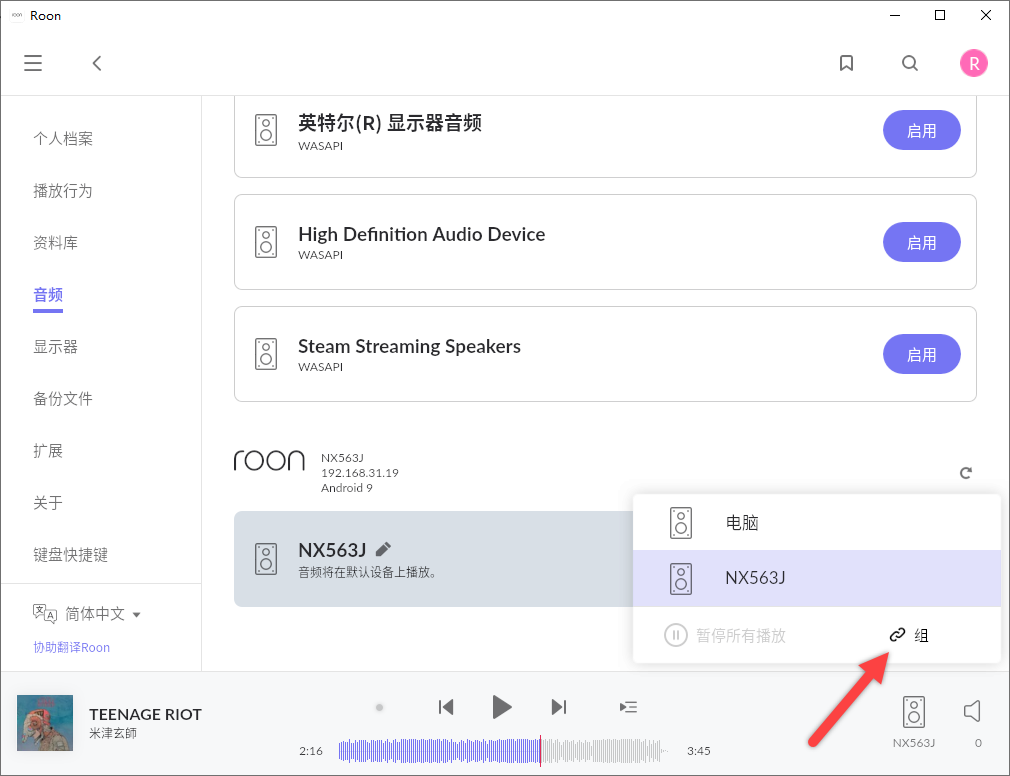1010x776 pixels.
Task: Open 显示器 settings tab
Action: (x=55, y=346)
